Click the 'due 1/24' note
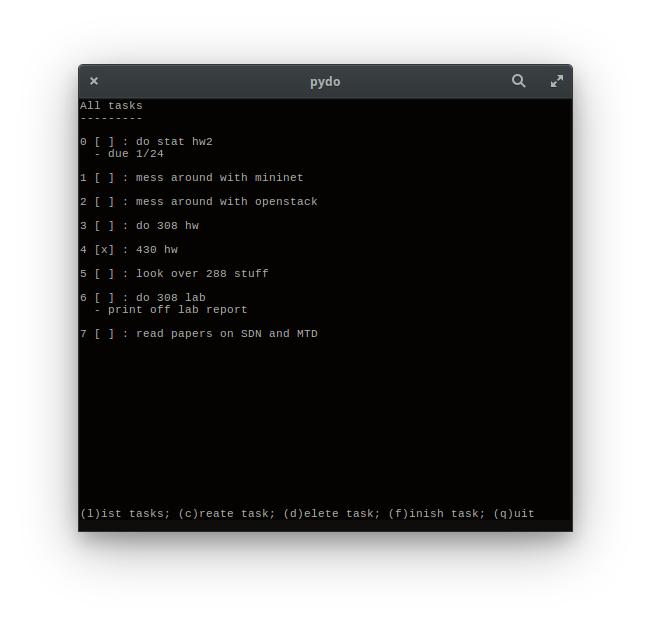 136,154
